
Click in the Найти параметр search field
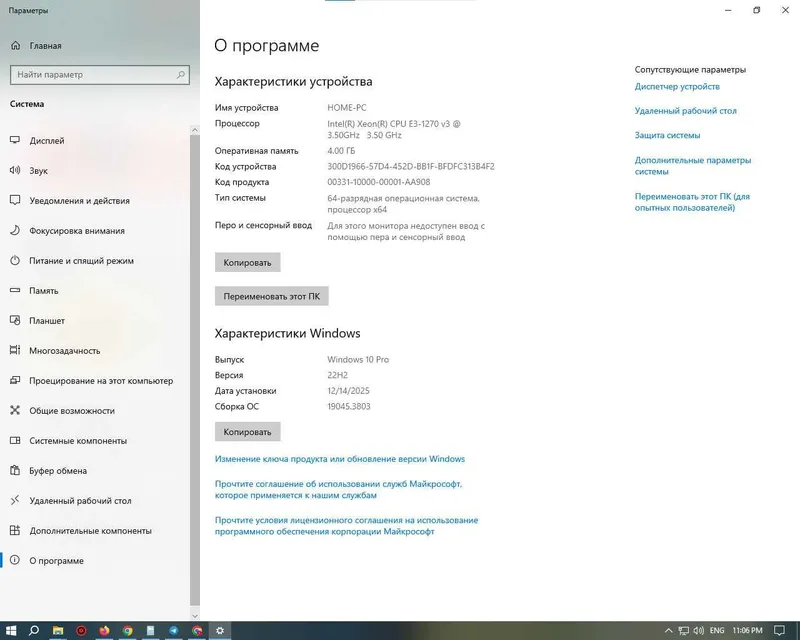pos(99,75)
